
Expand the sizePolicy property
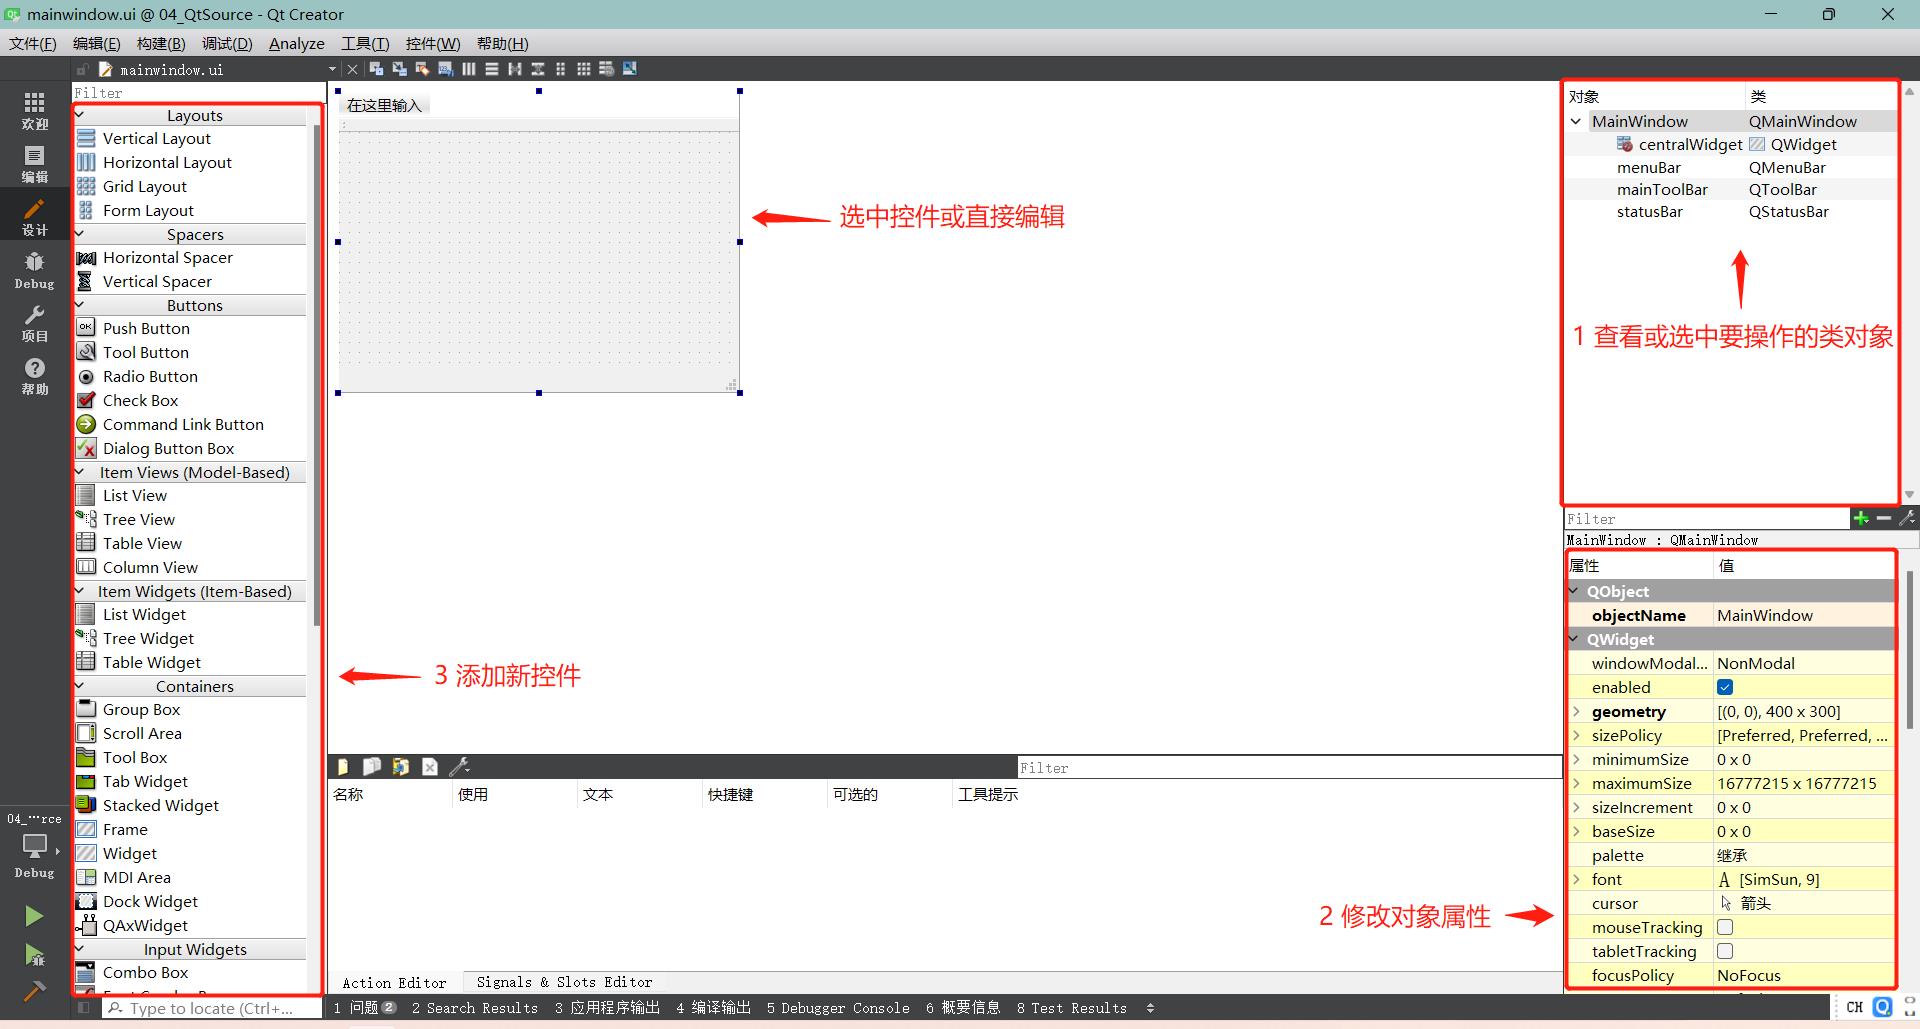click(1577, 735)
